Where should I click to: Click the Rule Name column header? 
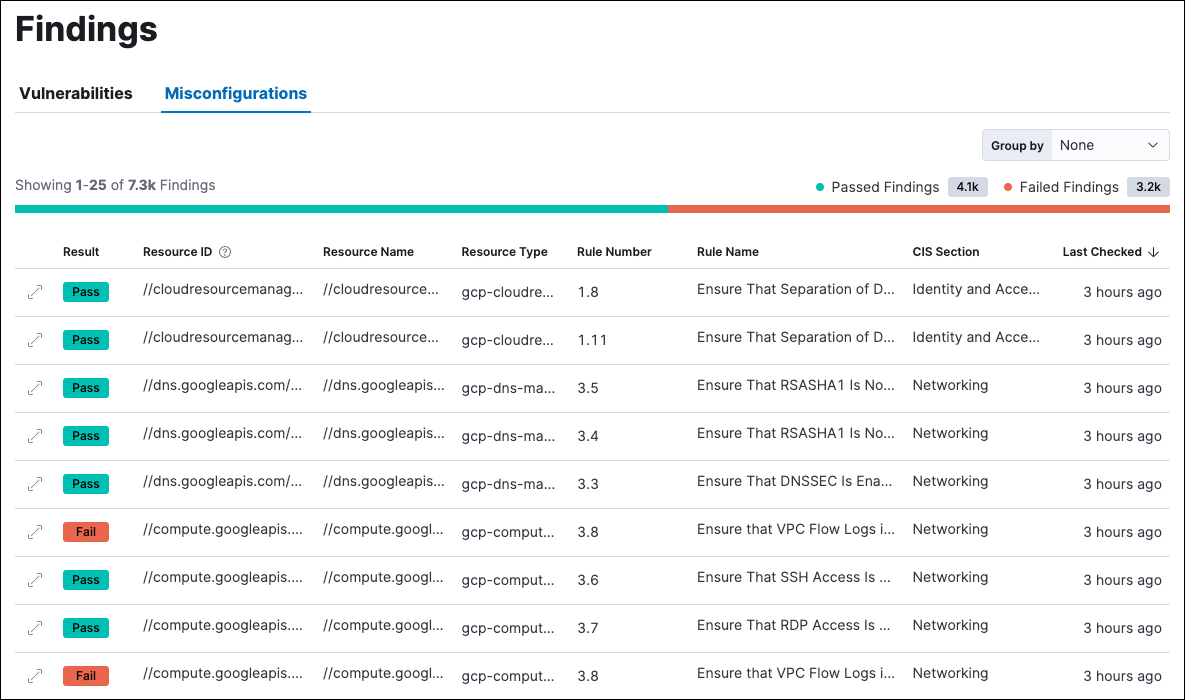click(728, 252)
